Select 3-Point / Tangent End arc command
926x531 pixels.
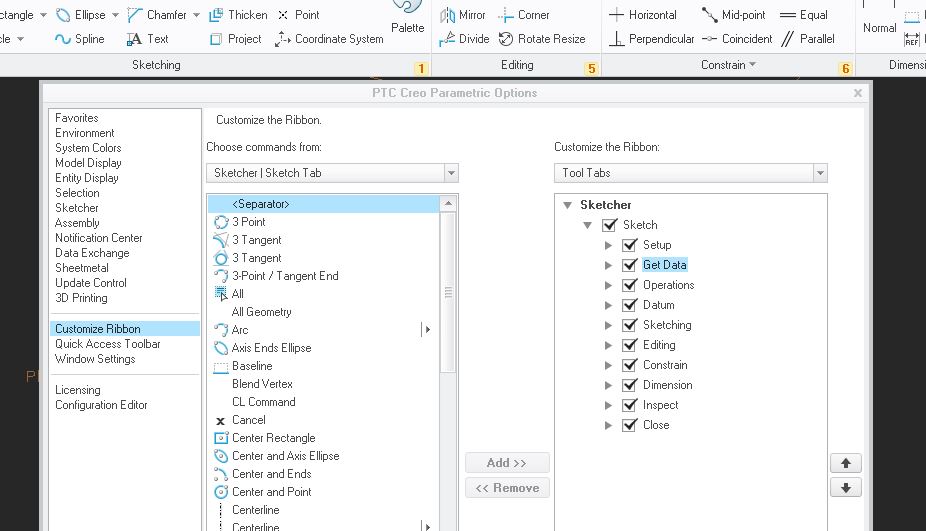pyautogui.click(x=324, y=276)
